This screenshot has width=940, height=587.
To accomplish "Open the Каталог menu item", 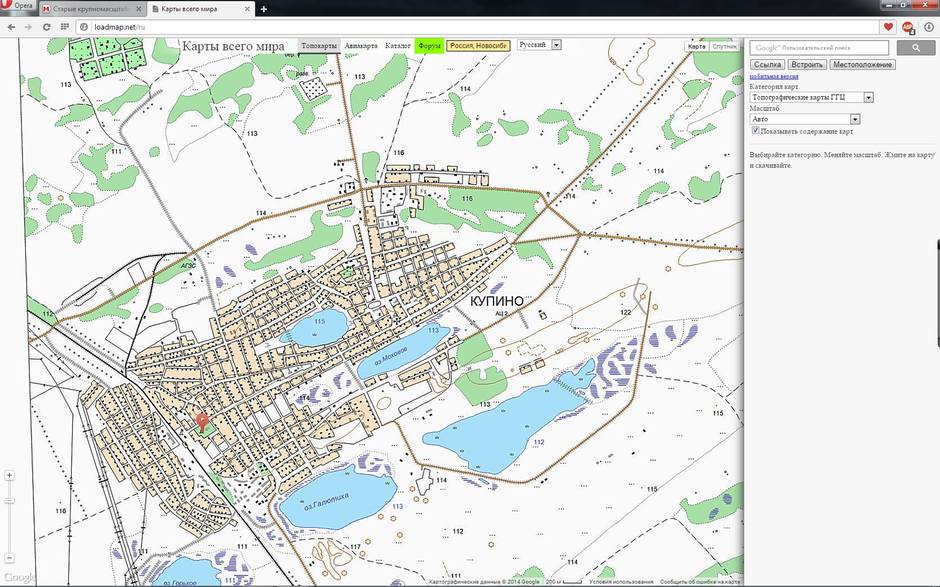I will click(x=398, y=46).
